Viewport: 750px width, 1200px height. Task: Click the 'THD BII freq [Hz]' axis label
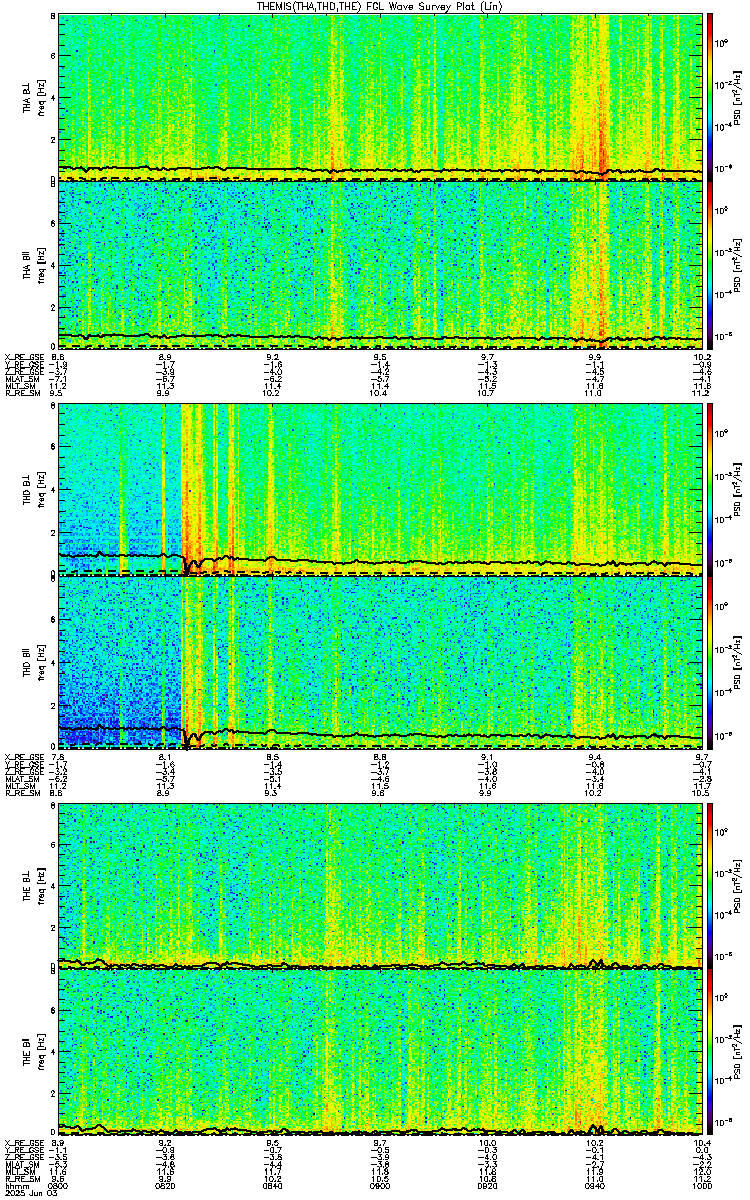pos(33,661)
